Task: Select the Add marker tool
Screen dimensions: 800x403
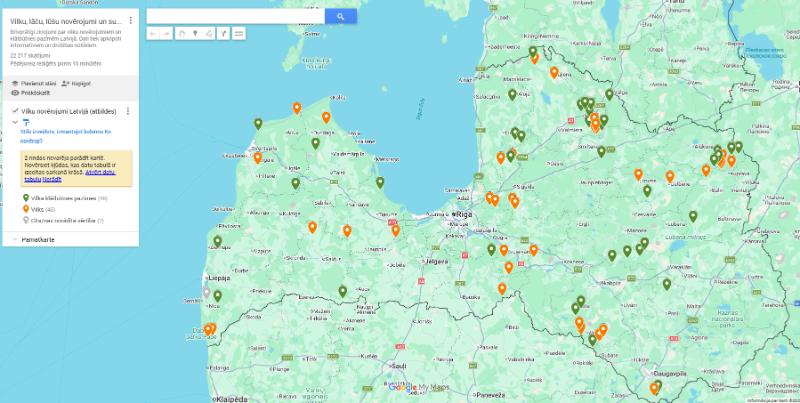Action: pos(195,33)
